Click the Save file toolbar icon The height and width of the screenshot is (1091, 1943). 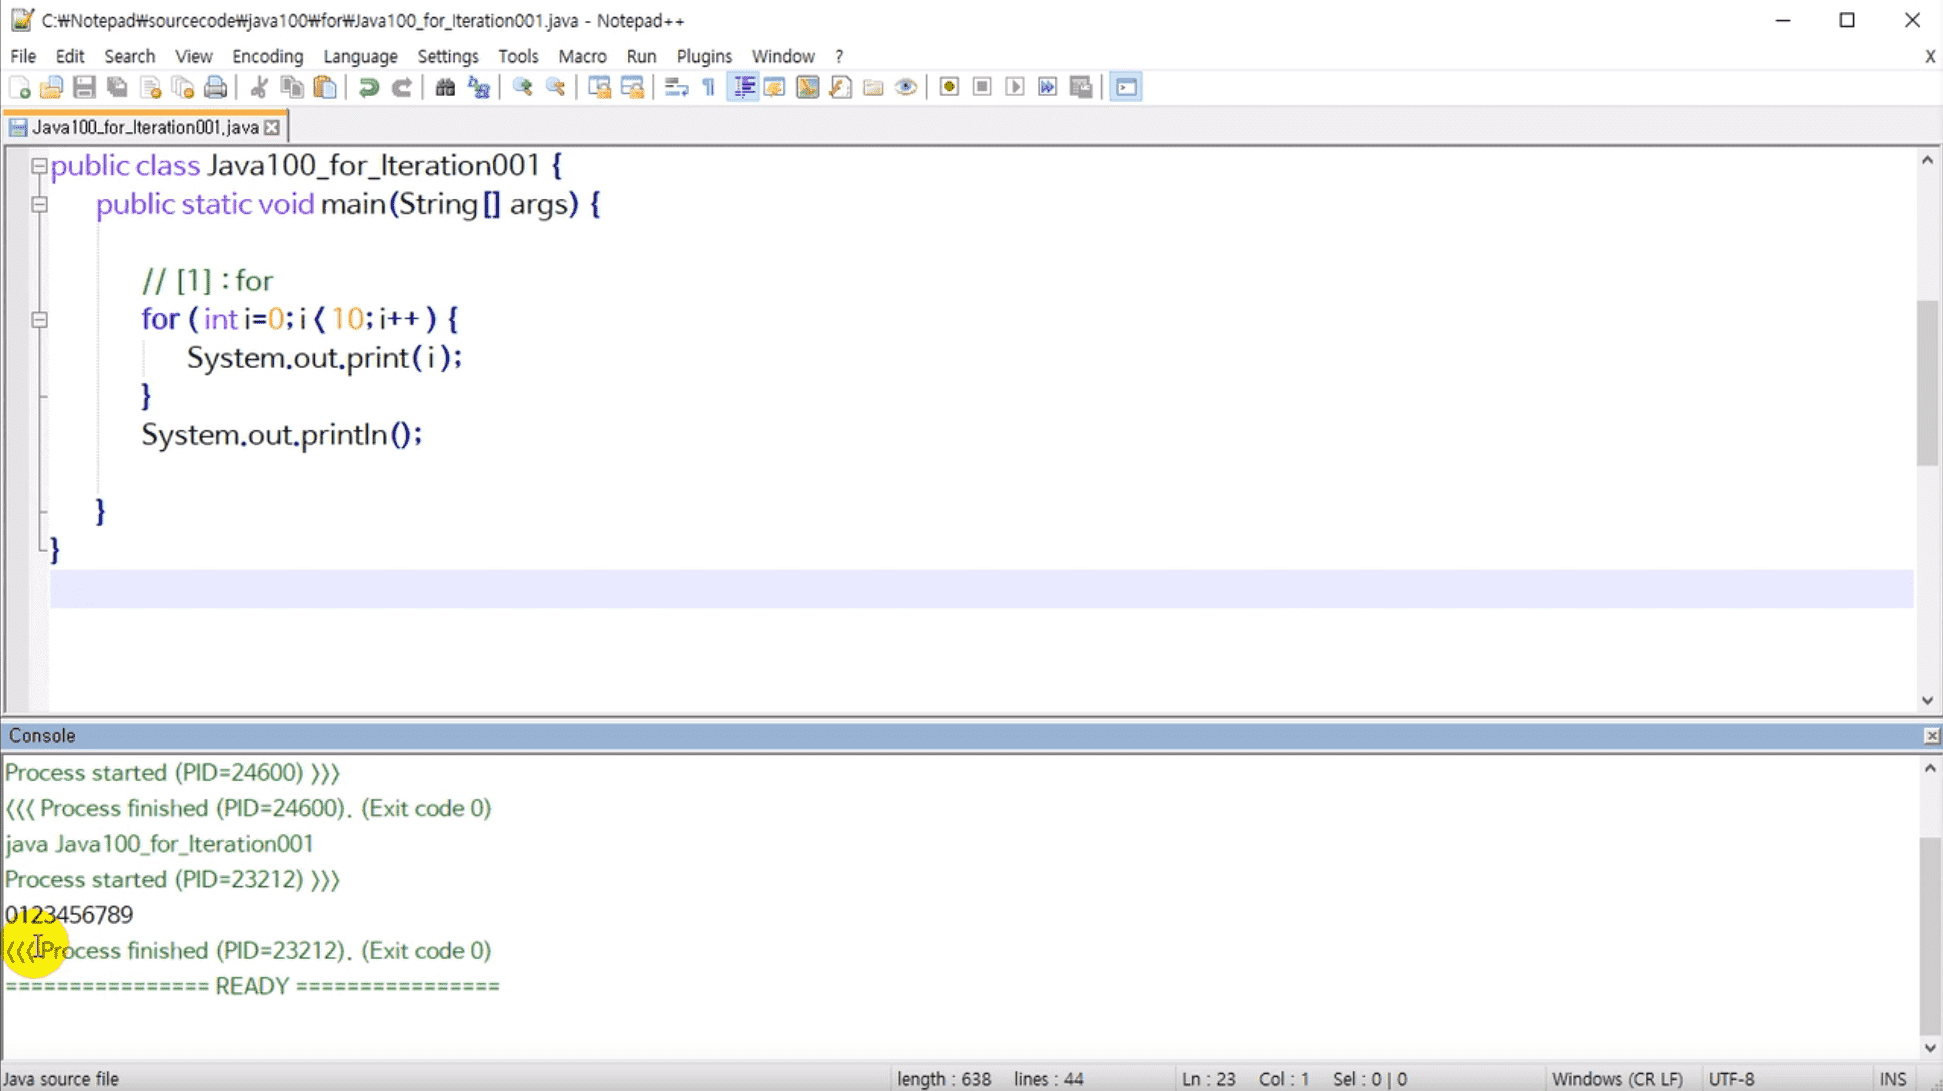coord(84,87)
